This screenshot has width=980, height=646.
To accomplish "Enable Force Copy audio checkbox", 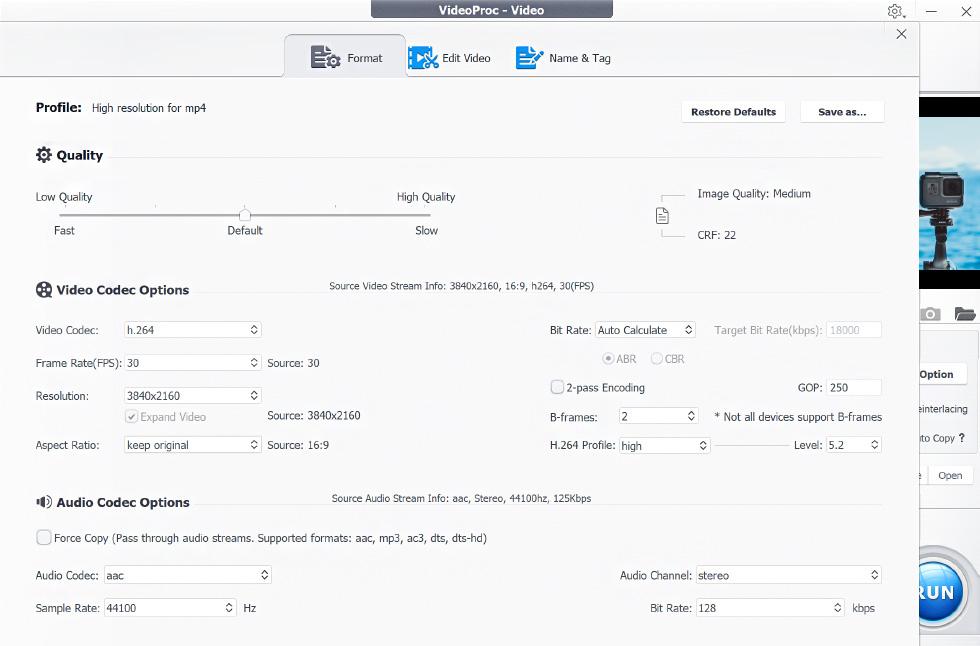I will [44, 538].
